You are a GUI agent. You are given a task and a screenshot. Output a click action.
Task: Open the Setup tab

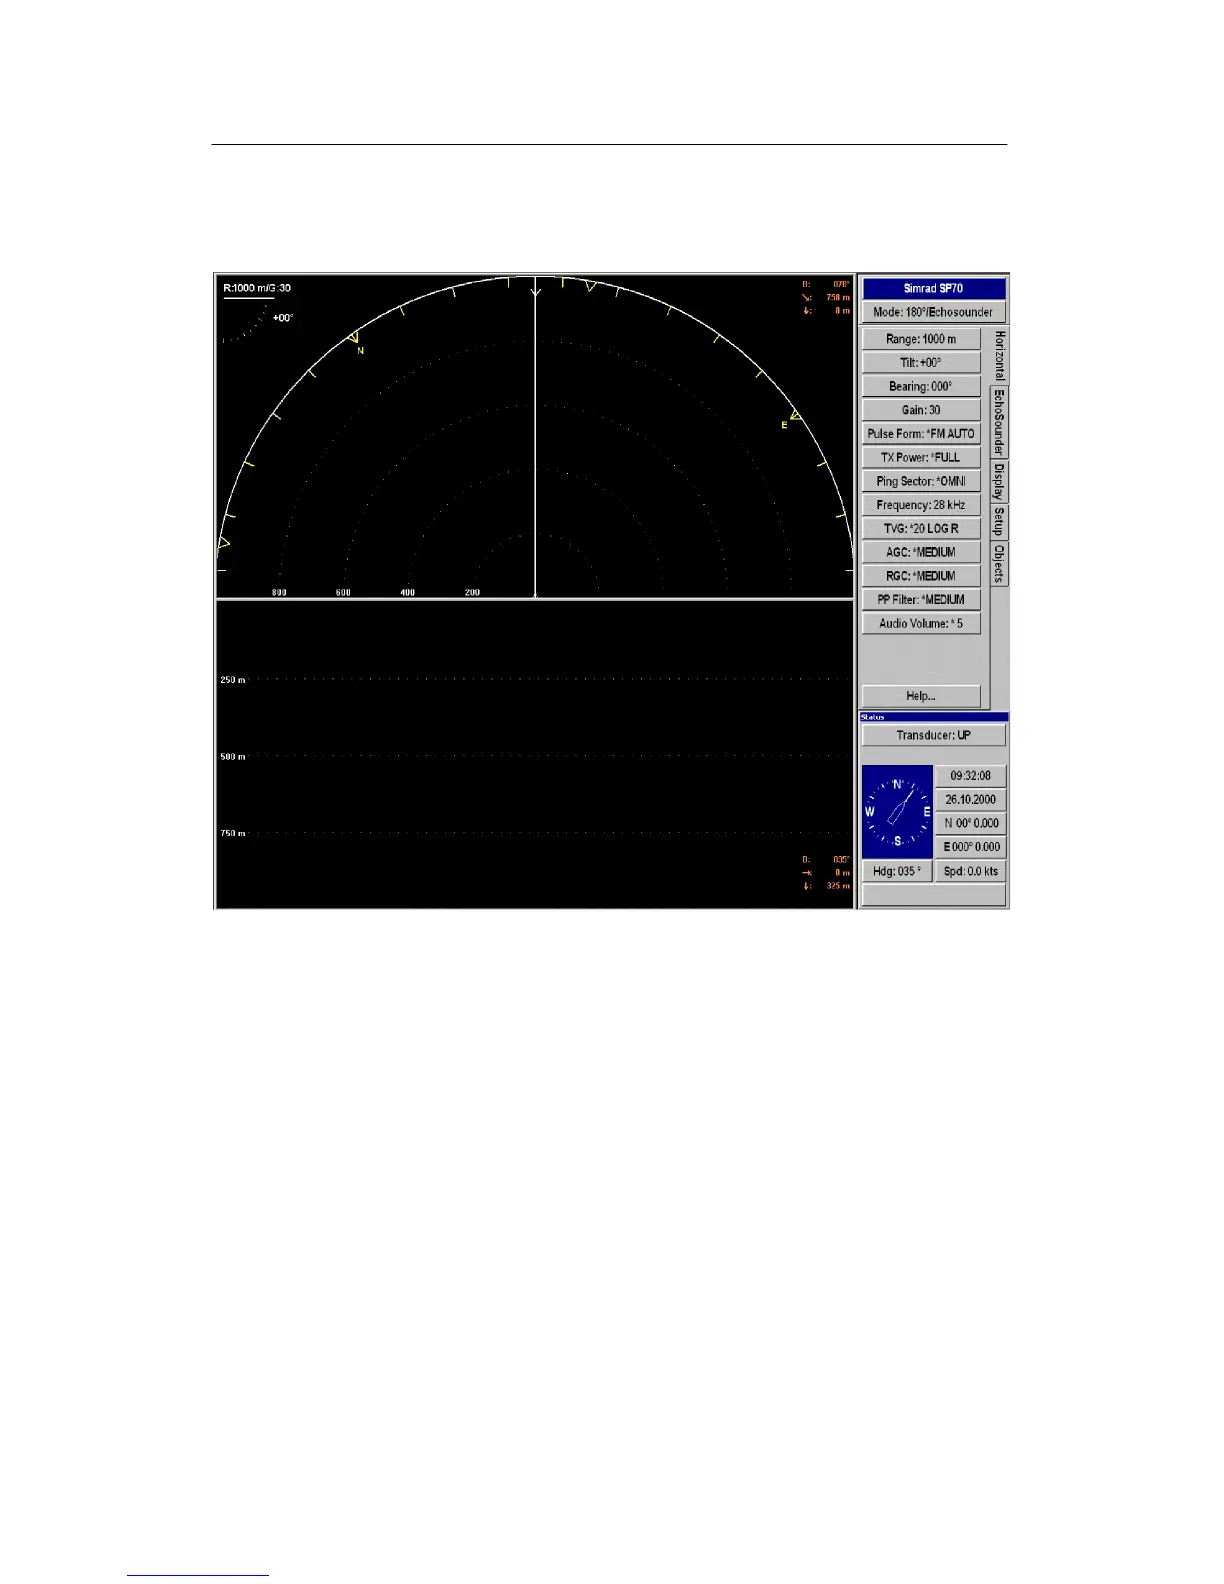point(999,522)
